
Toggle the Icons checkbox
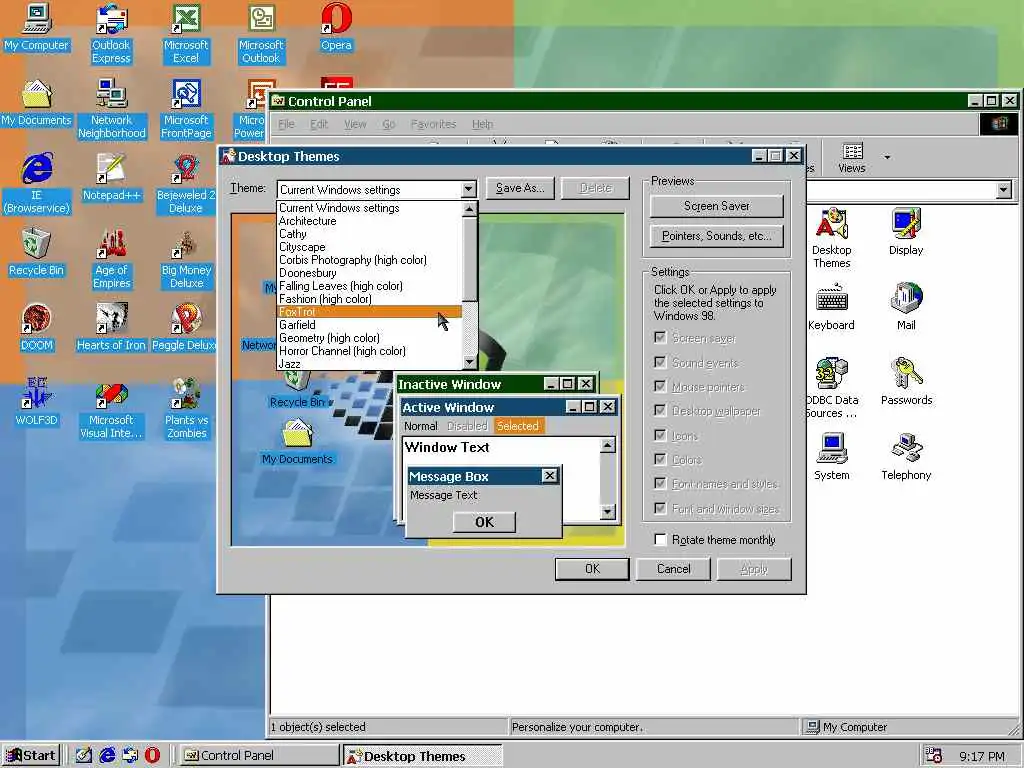tap(660, 435)
